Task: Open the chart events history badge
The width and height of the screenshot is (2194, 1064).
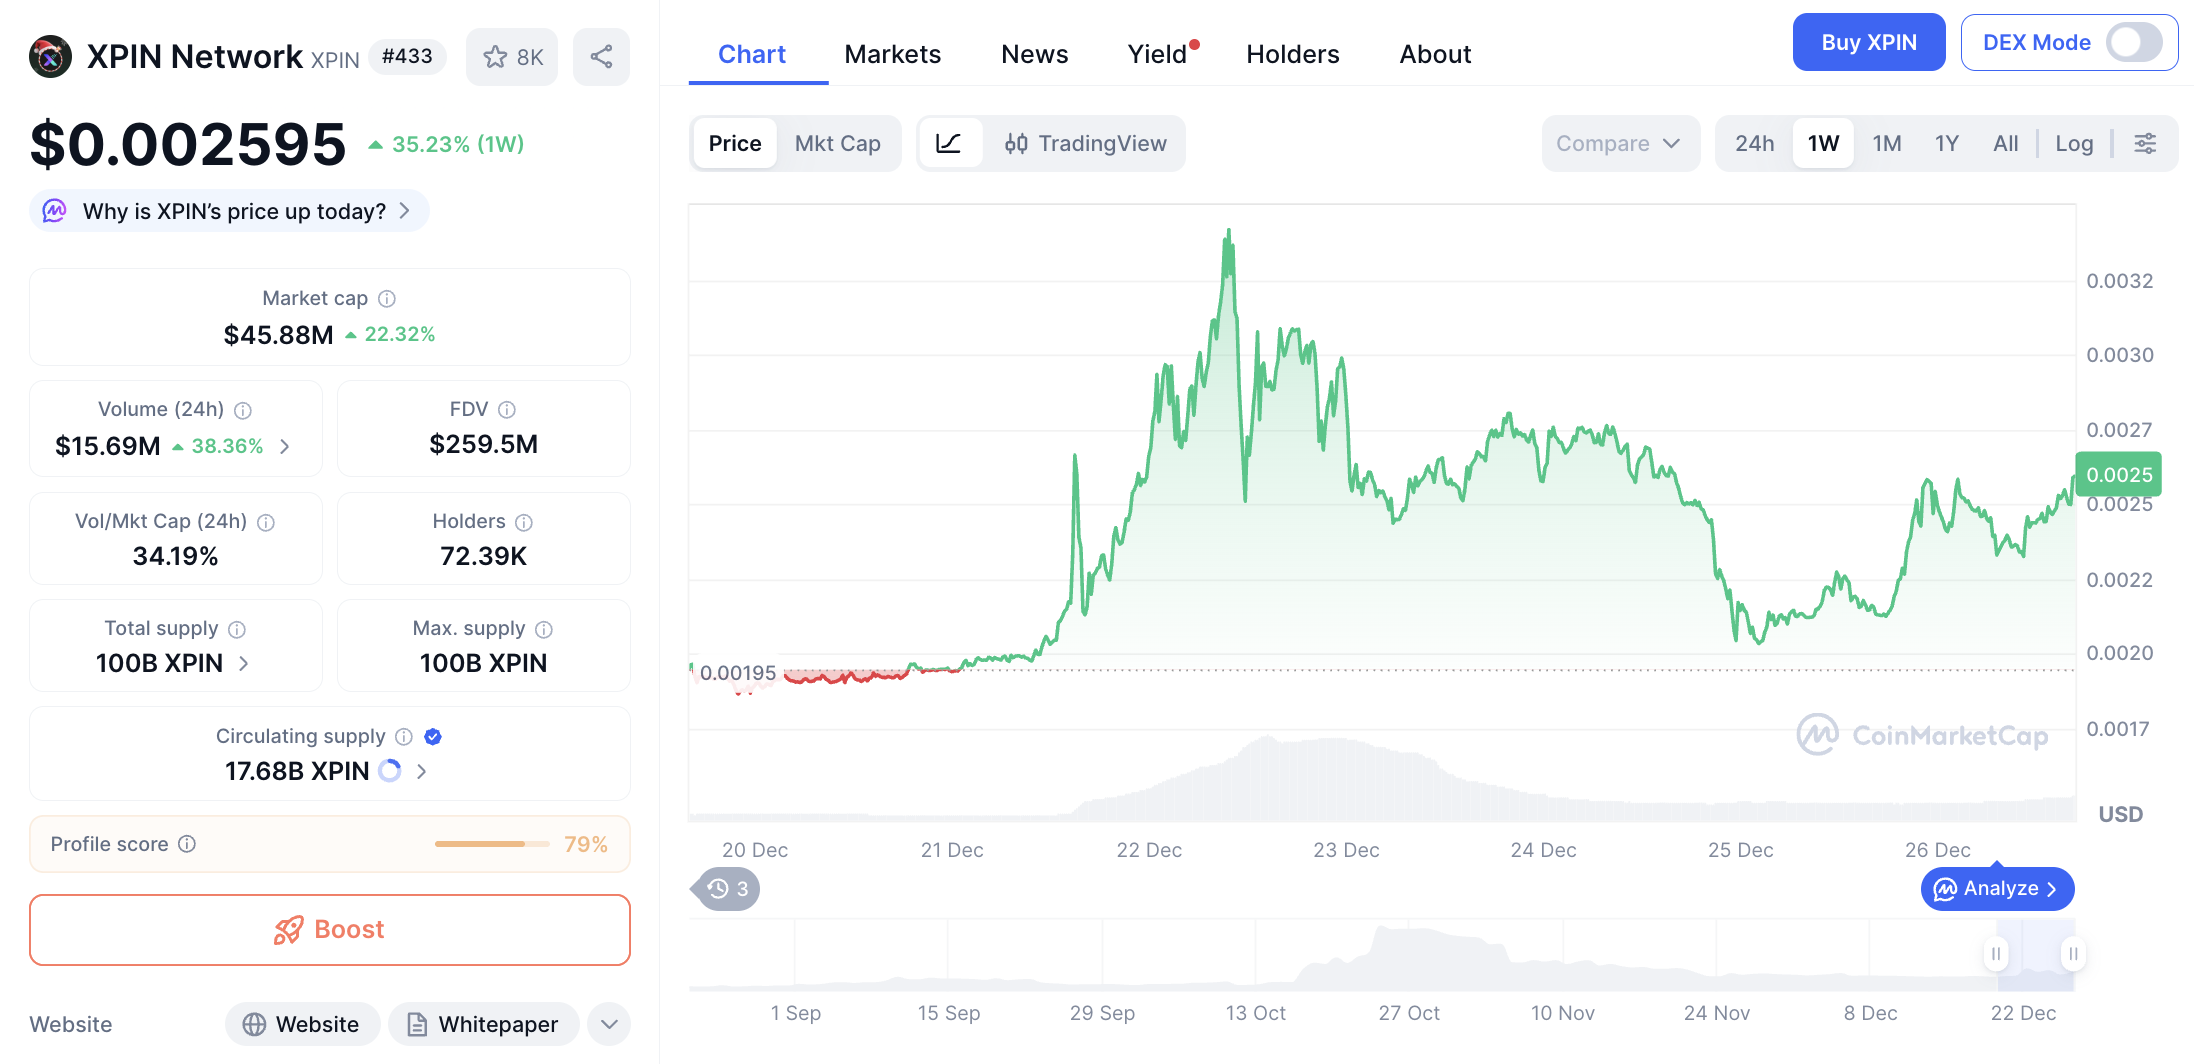Action: 727,889
